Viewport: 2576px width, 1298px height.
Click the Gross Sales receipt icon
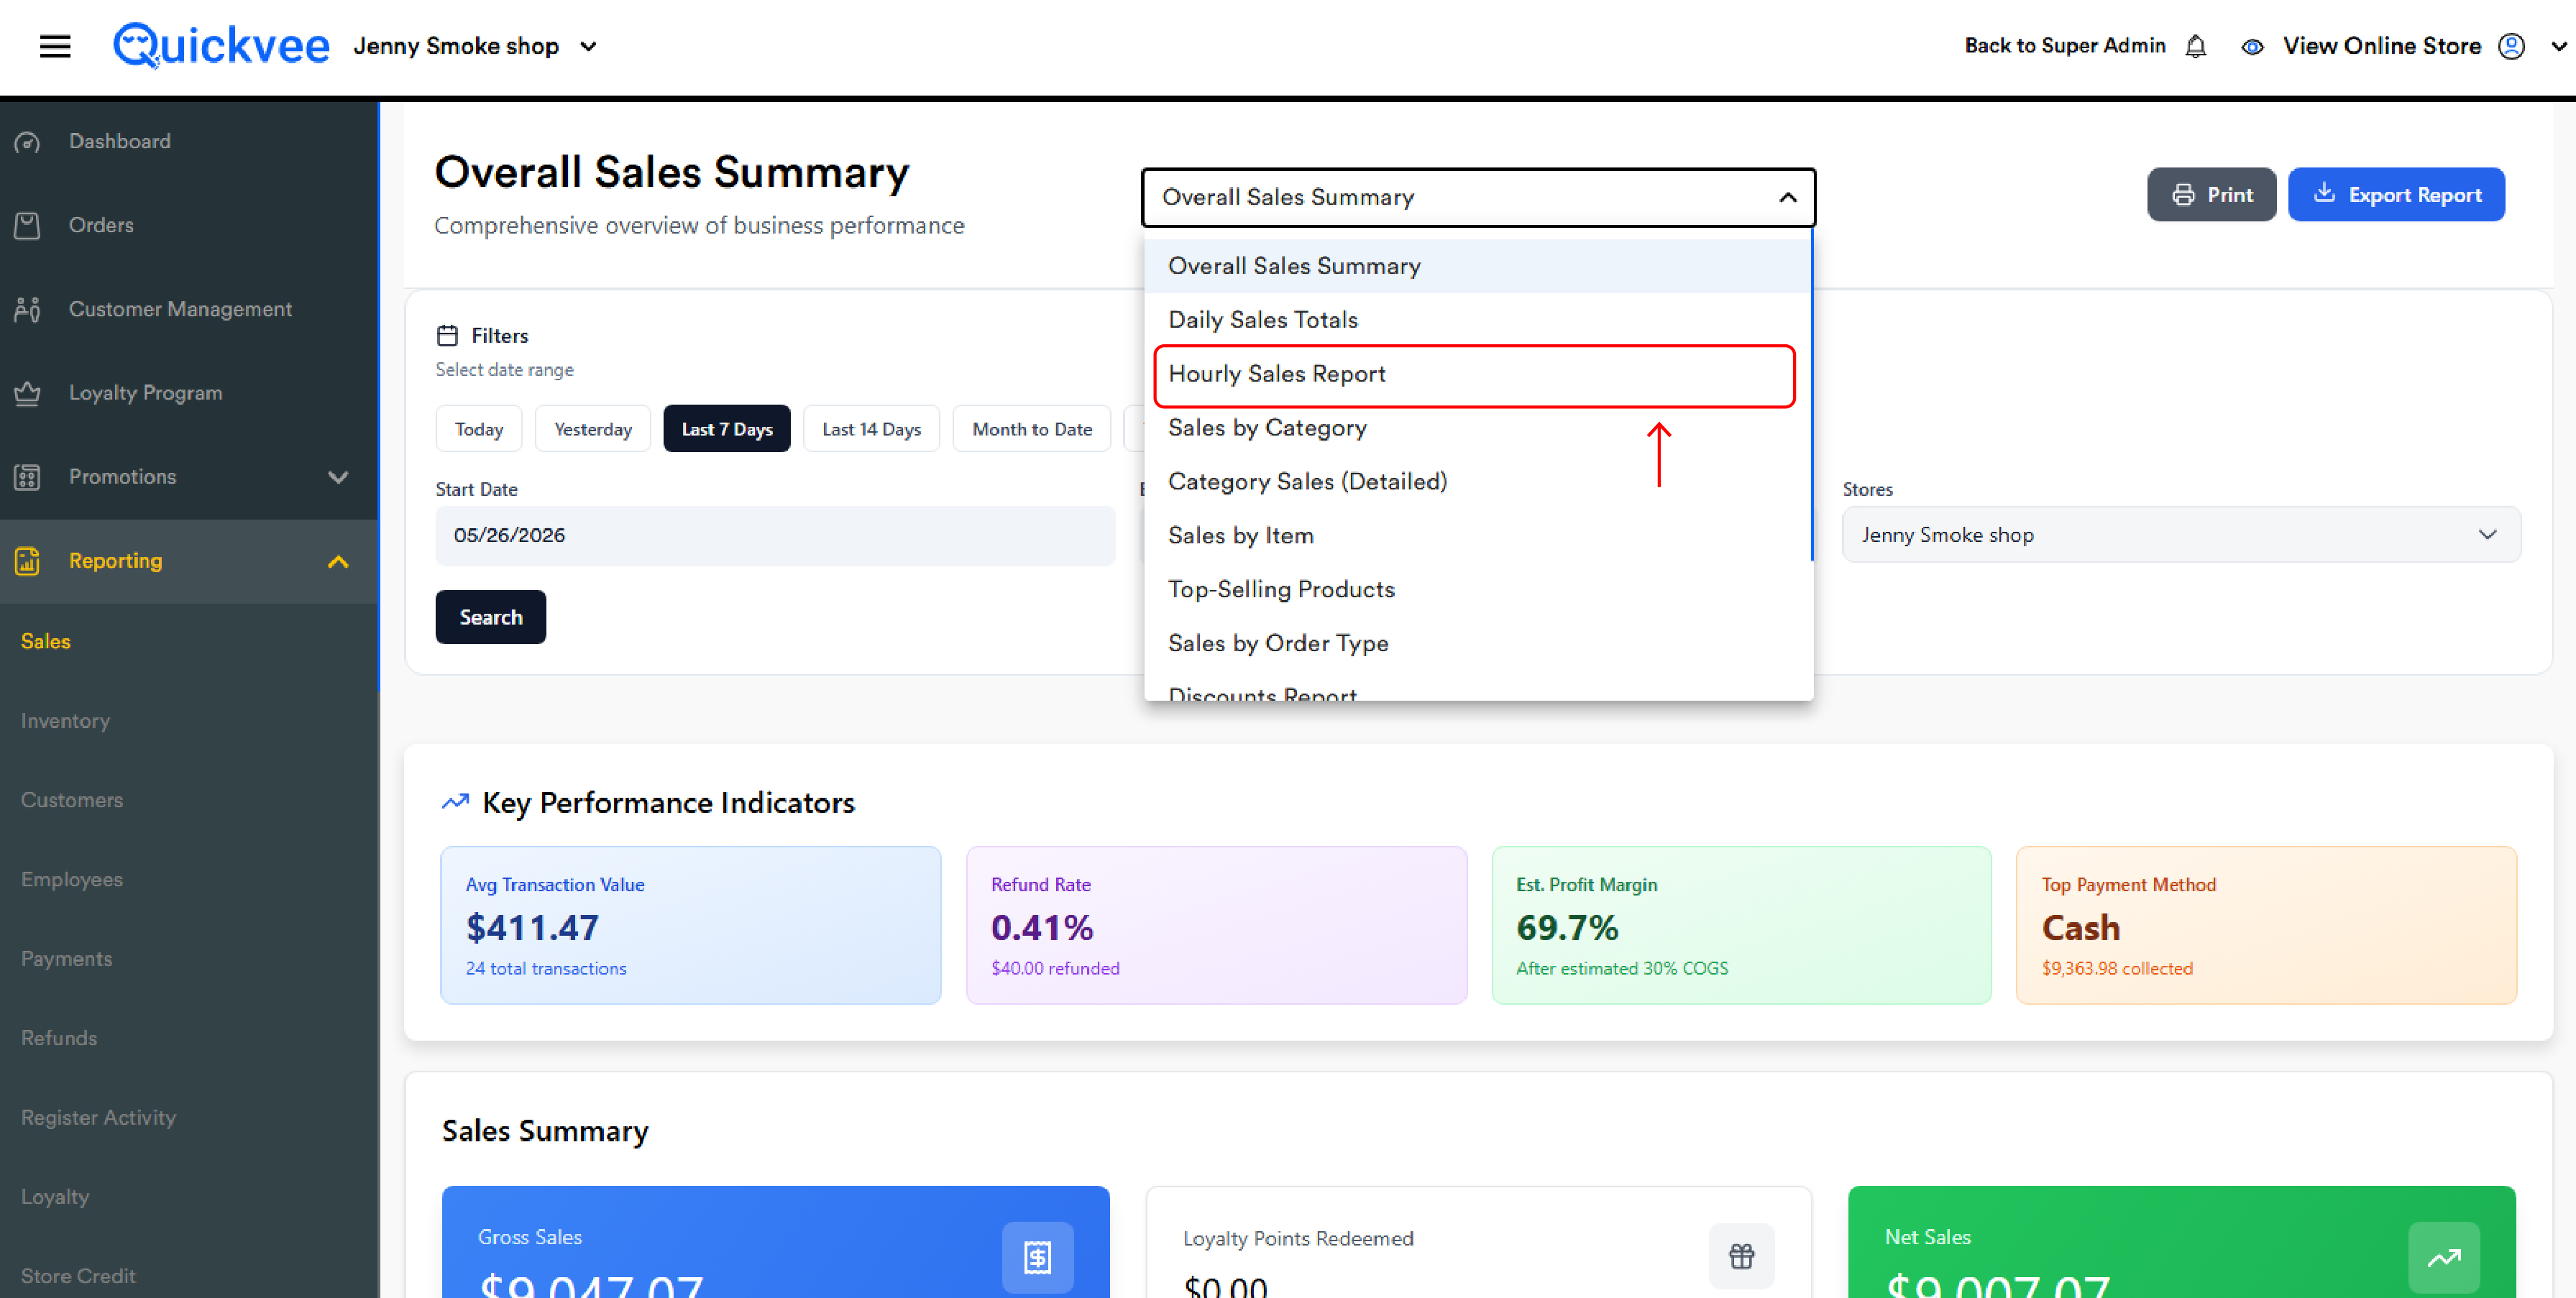tap(1037, 1257)
